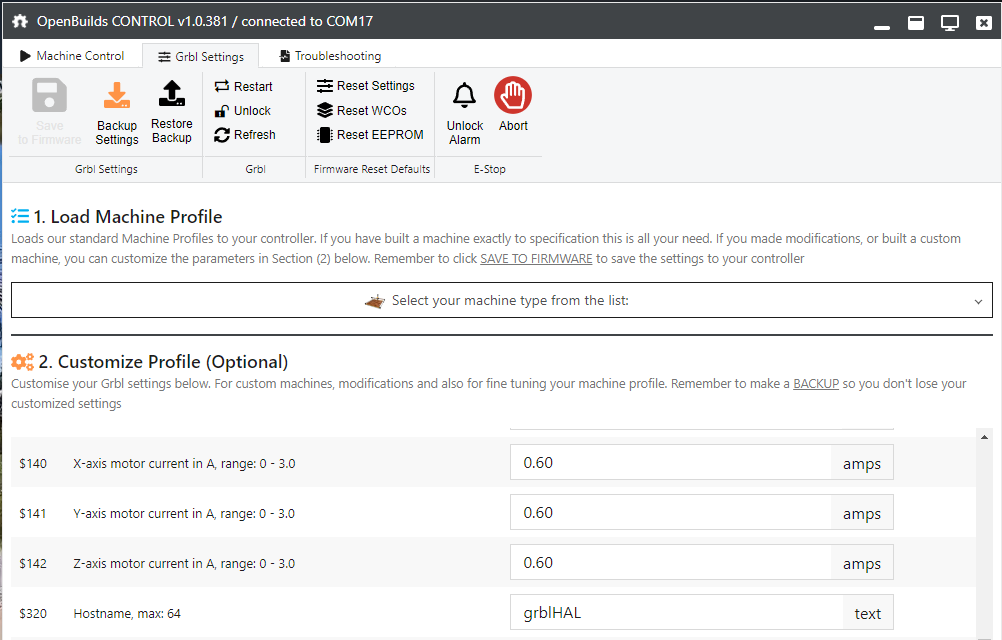Click the Restore Backup icon
The height and width of the screenshot is (640, 1002).
[171, 95]
